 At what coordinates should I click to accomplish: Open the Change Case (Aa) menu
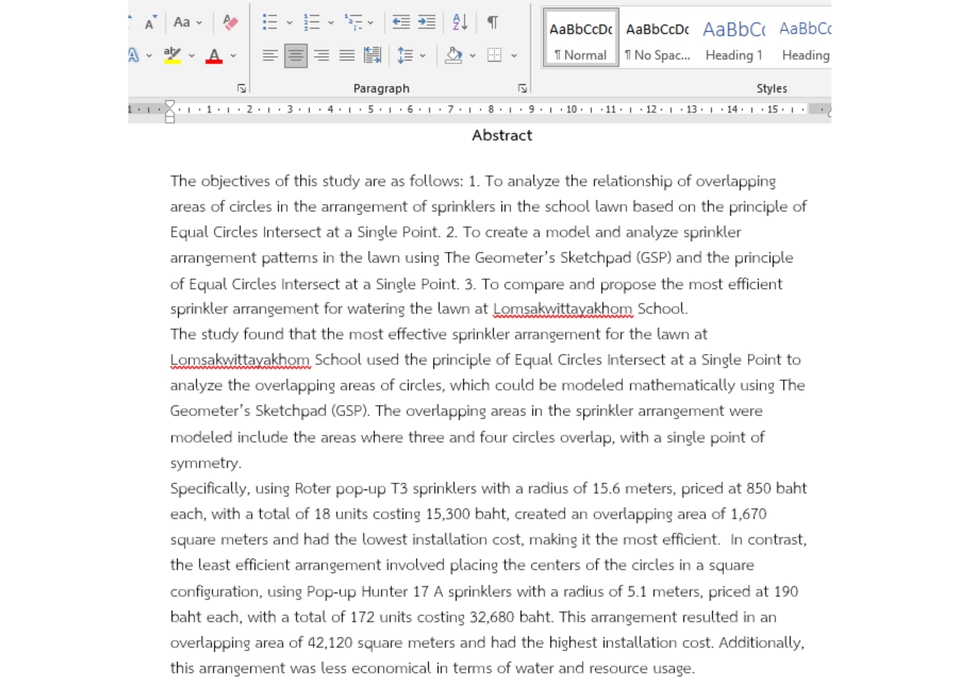187,23
